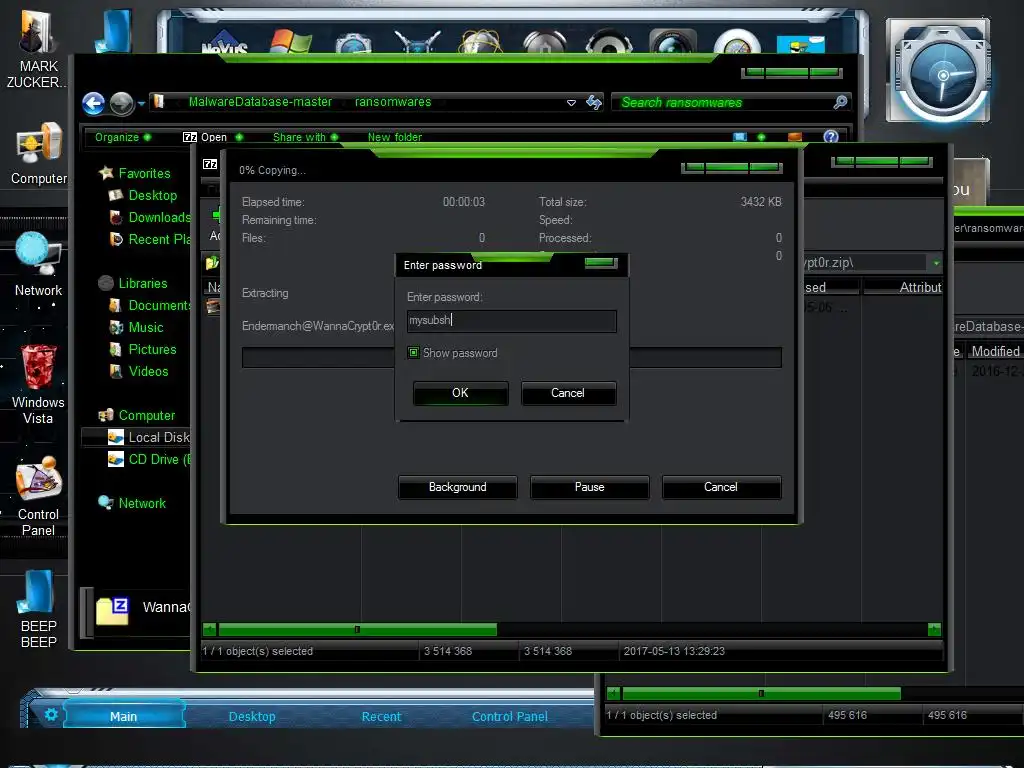Screen dimensions: 1024x768
Task: Click the gear icon on the bottom dock
Action: point(51,714)
